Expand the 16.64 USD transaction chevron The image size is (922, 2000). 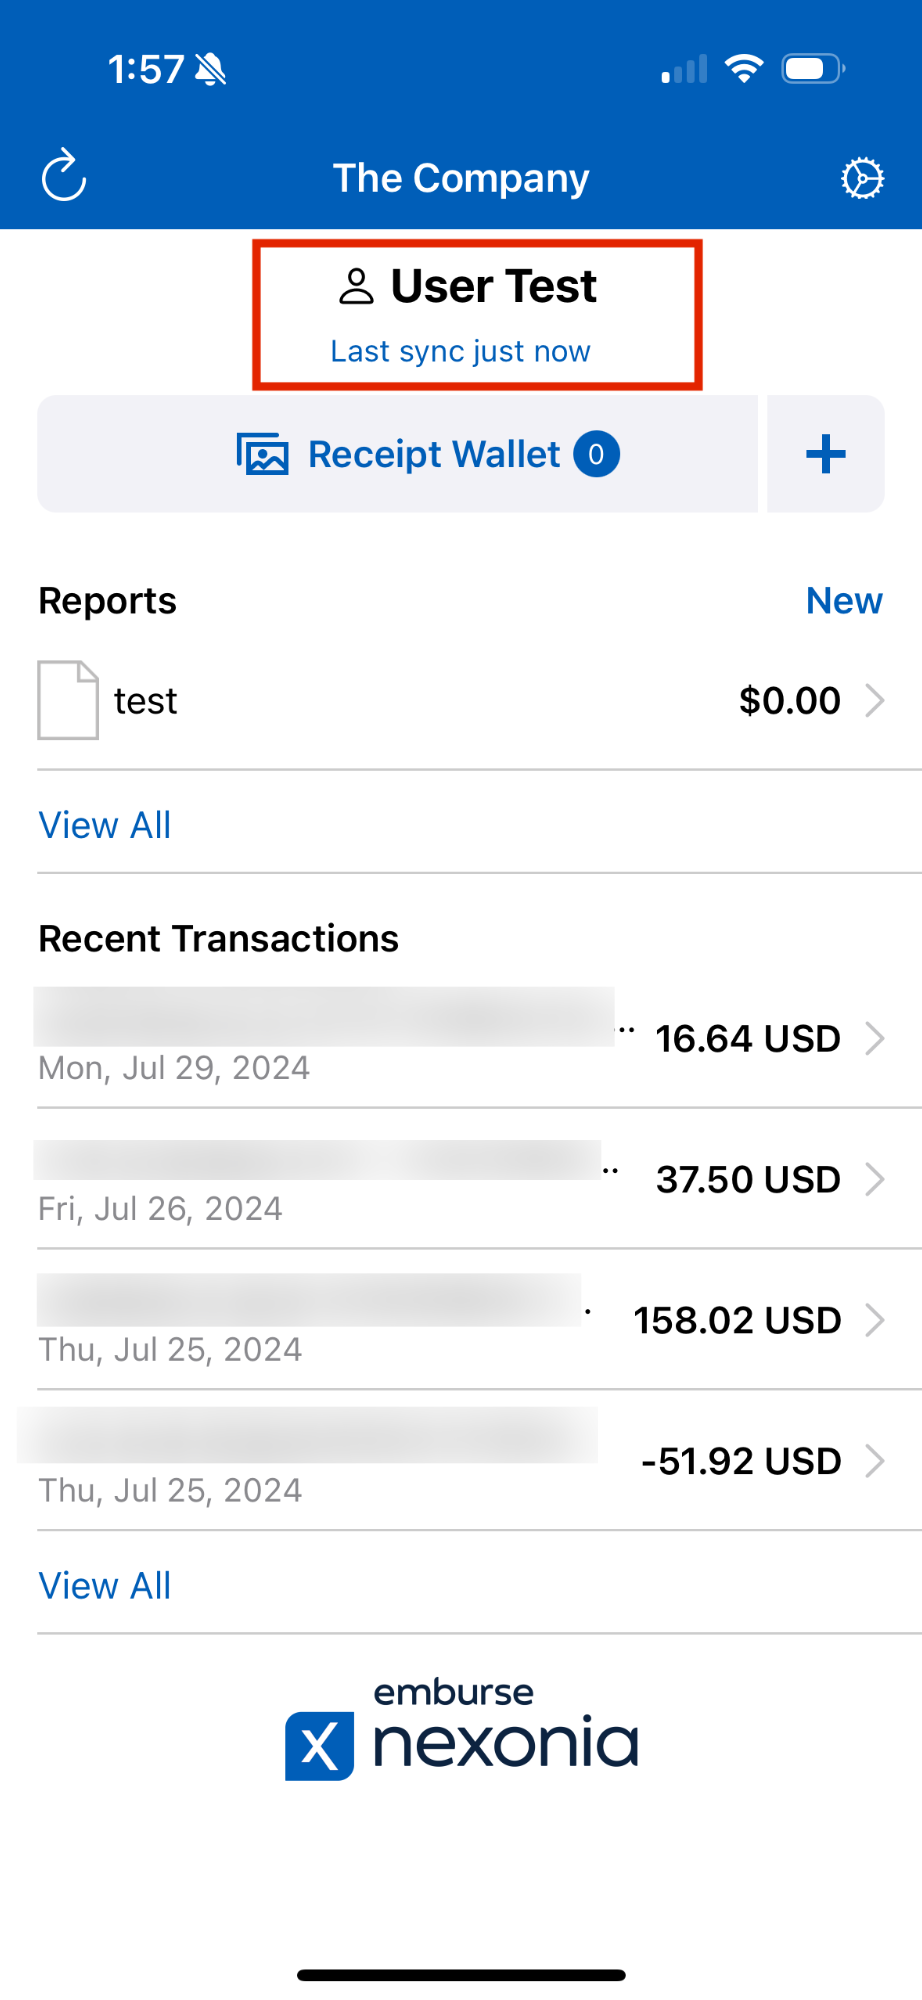(875, 1039)
